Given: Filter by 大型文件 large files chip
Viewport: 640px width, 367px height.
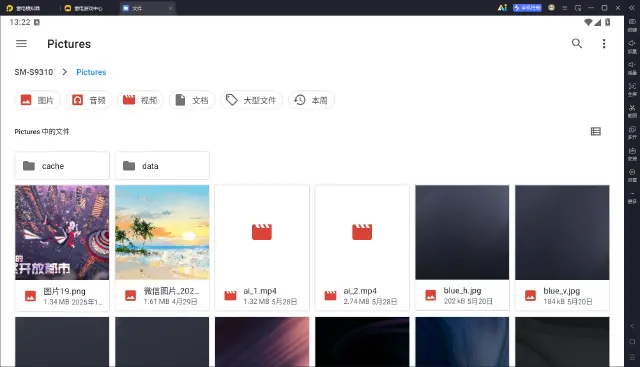Looking at the screenshot, I should click(251, 100).
